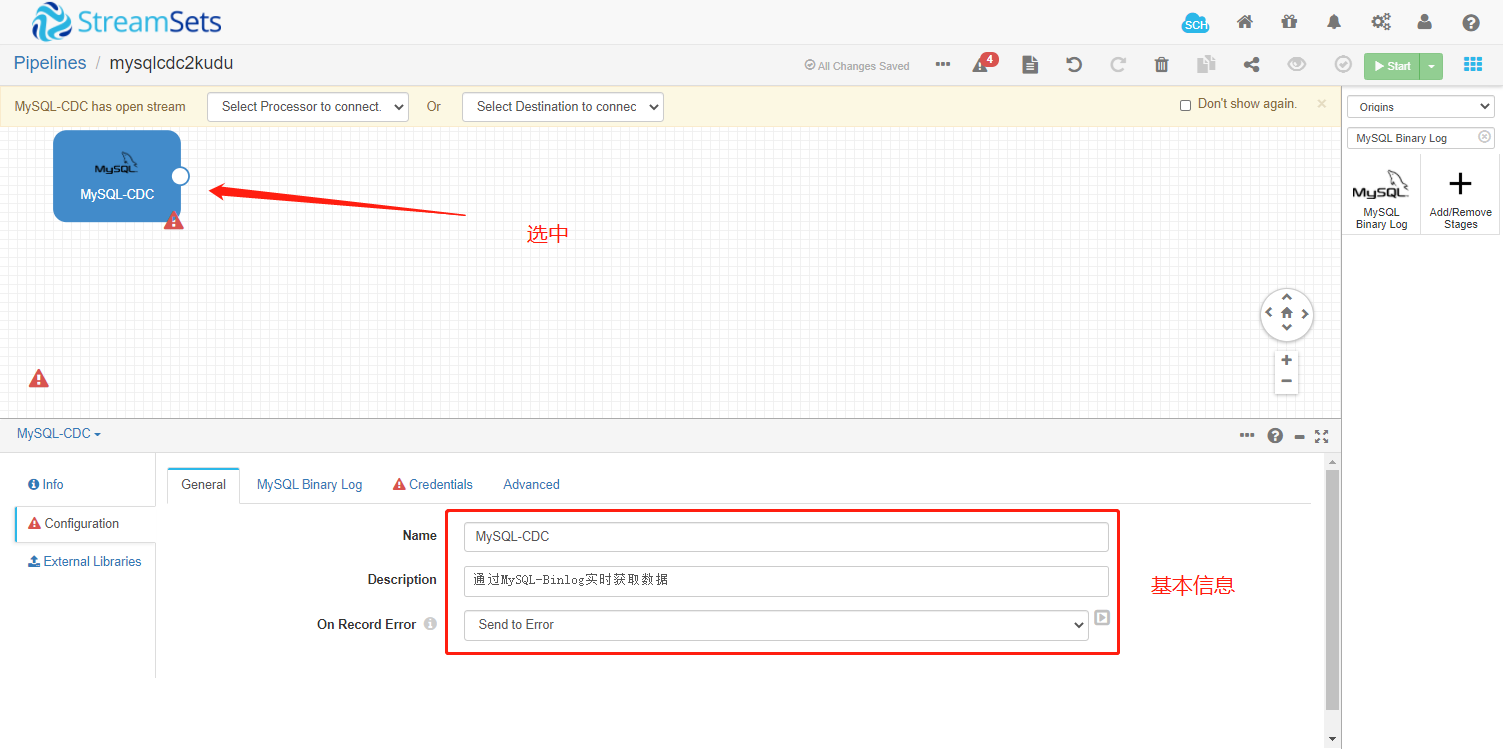Expand the MySQL-CDC stage selector dropdown
The height and width of the screenshot is (749, 1503).
coord(59,434)
